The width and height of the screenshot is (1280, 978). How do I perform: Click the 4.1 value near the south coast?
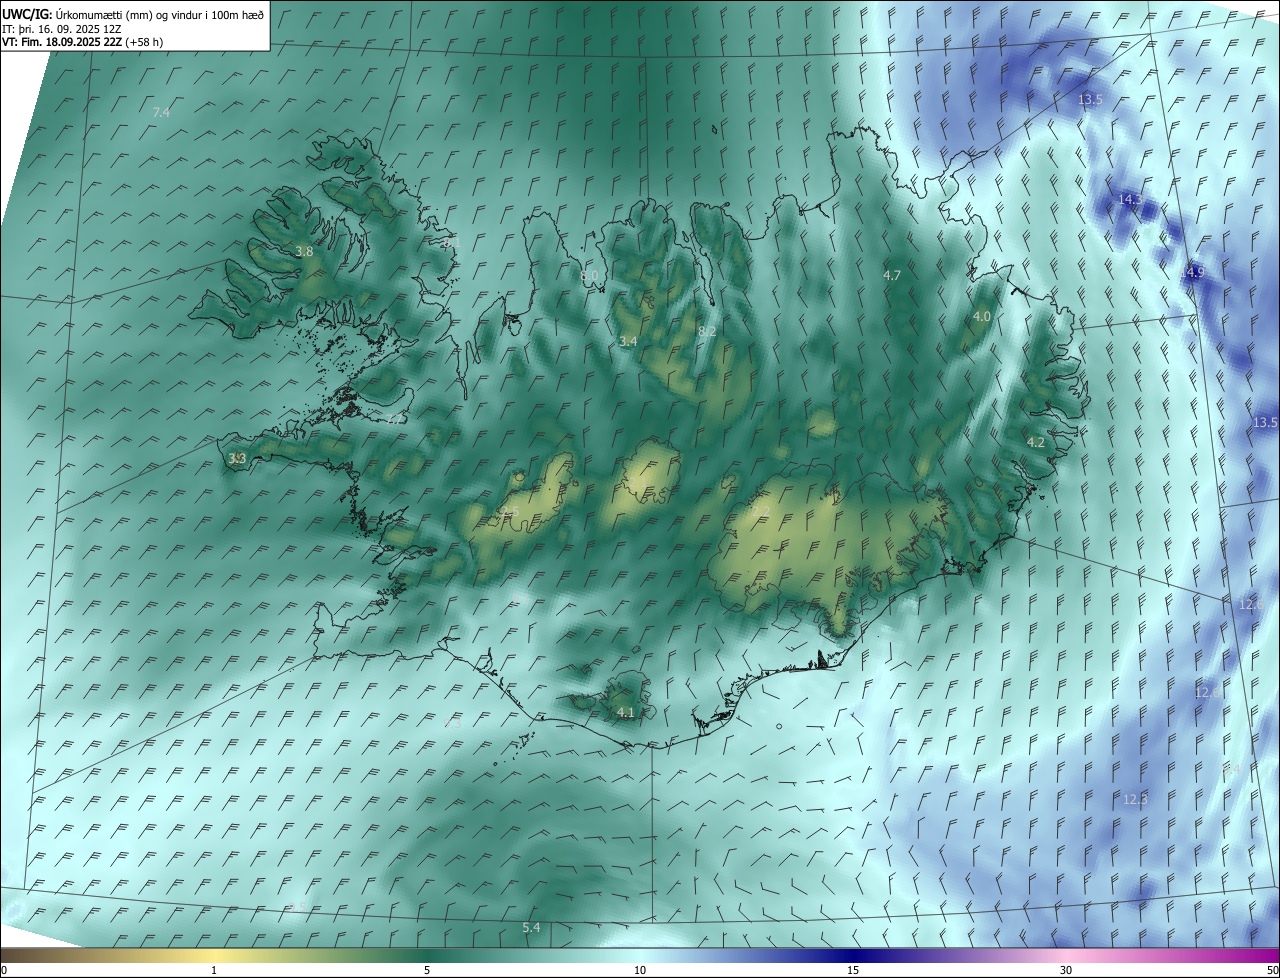pyautogui.click(x=626, y=712)
